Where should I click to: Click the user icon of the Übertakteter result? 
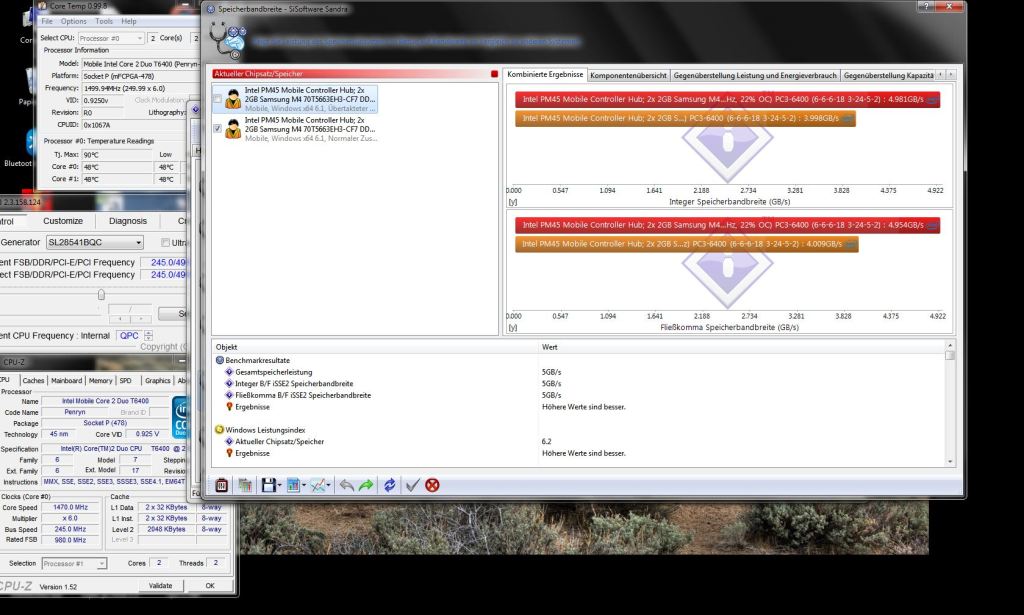233,99
